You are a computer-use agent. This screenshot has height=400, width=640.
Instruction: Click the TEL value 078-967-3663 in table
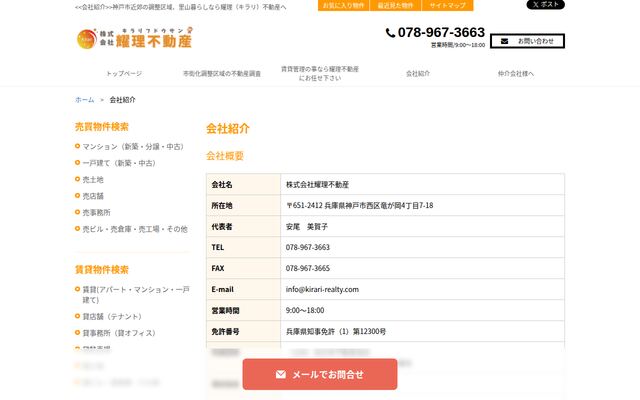pos(307,247)
